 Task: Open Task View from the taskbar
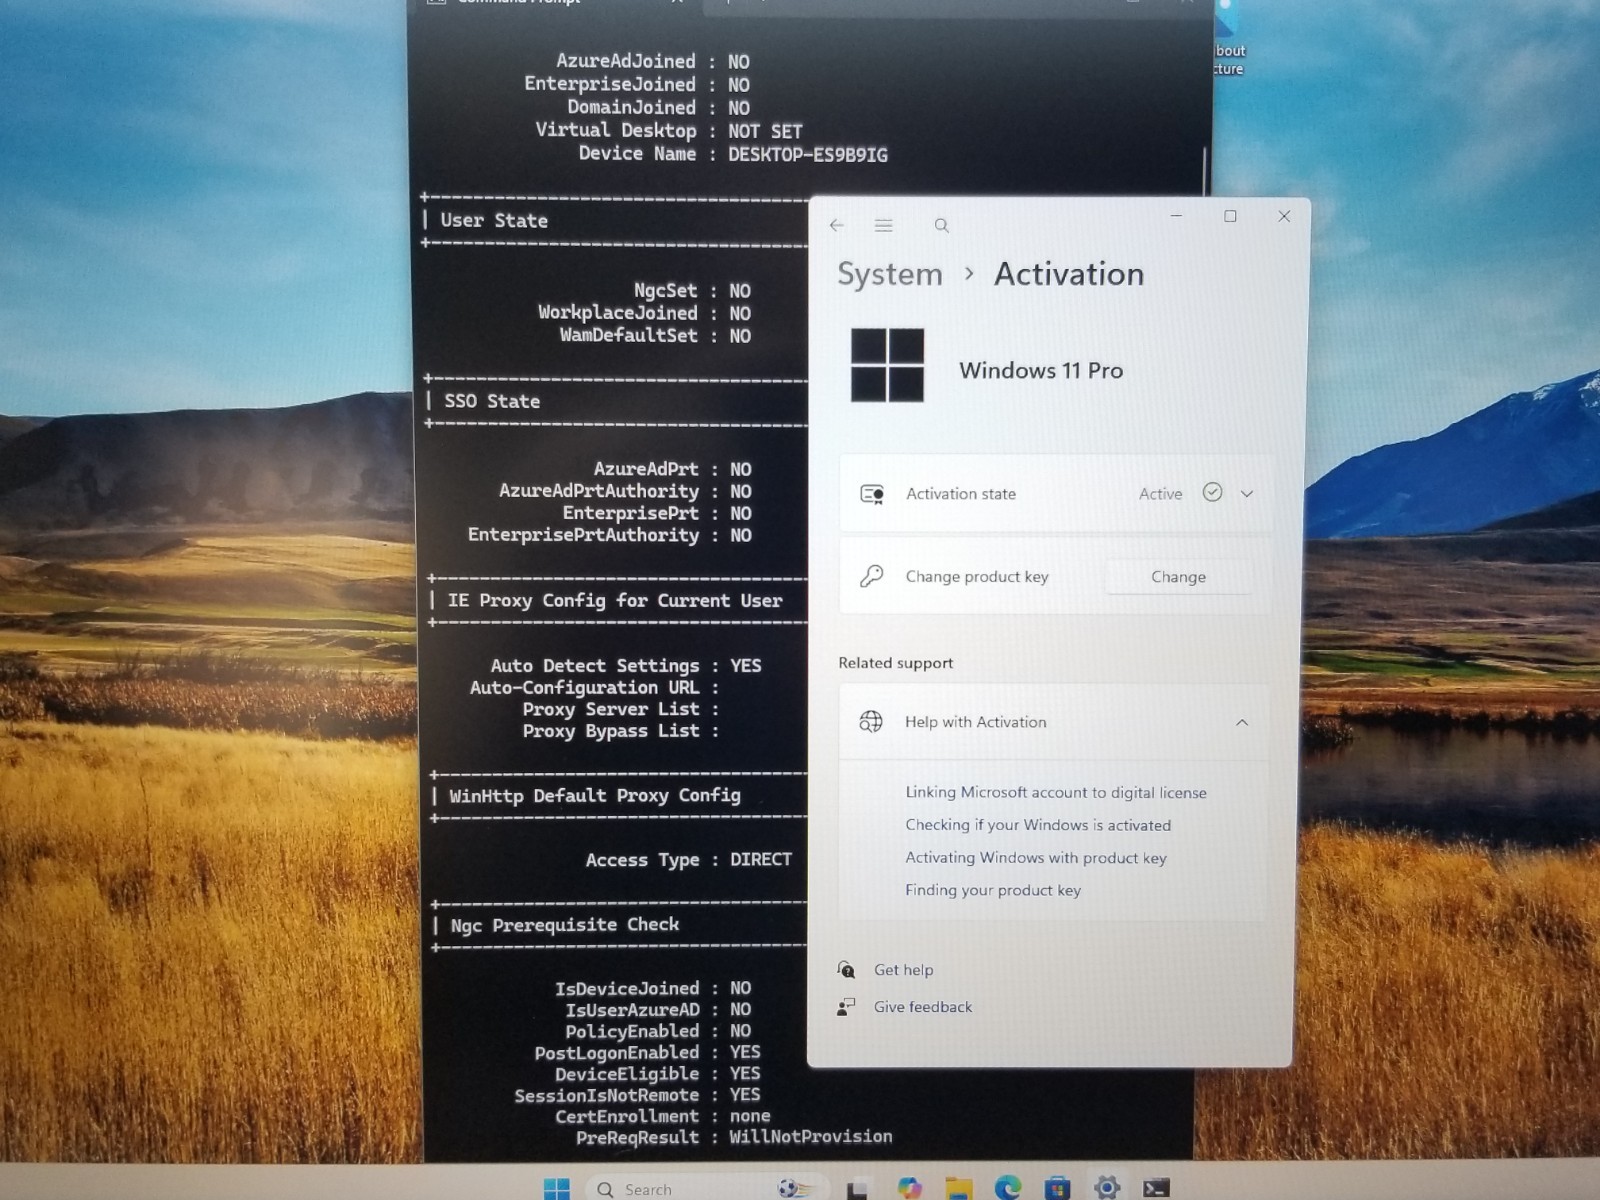pos(857,1189)
